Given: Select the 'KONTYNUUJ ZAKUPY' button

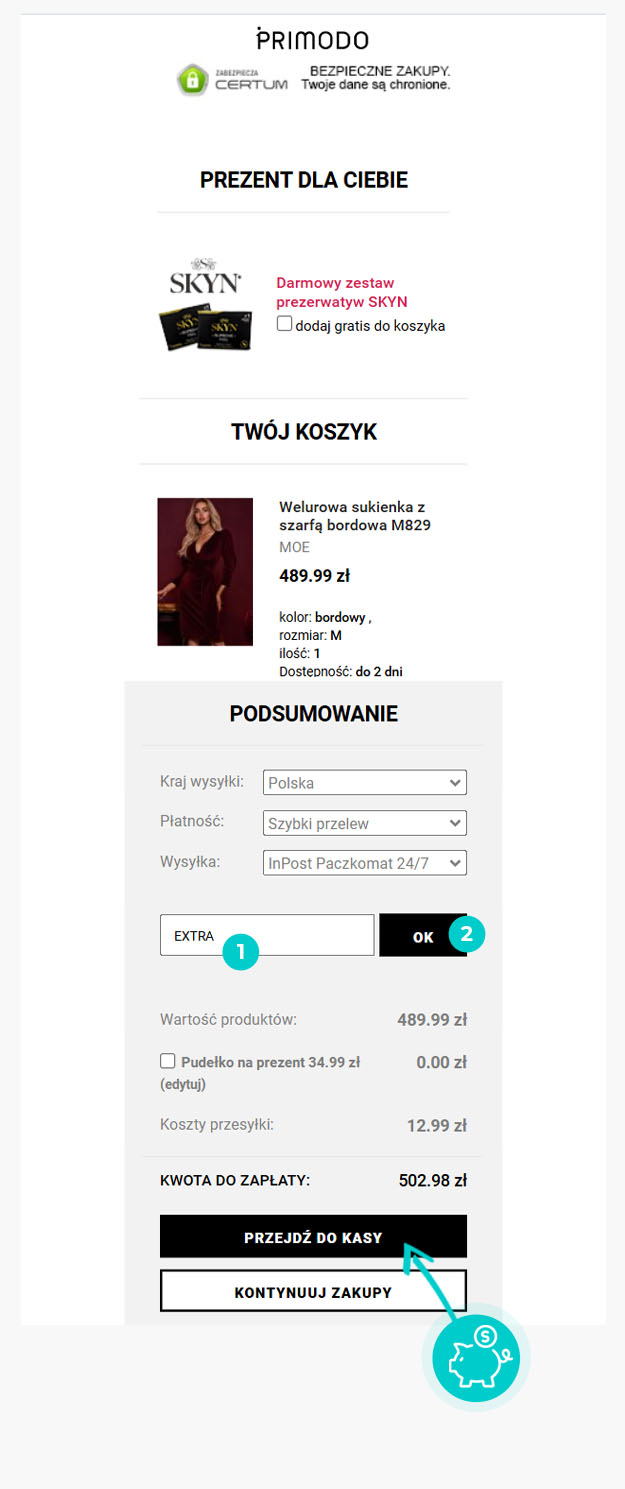Looking at the screenshot, I should (313, 1291).
